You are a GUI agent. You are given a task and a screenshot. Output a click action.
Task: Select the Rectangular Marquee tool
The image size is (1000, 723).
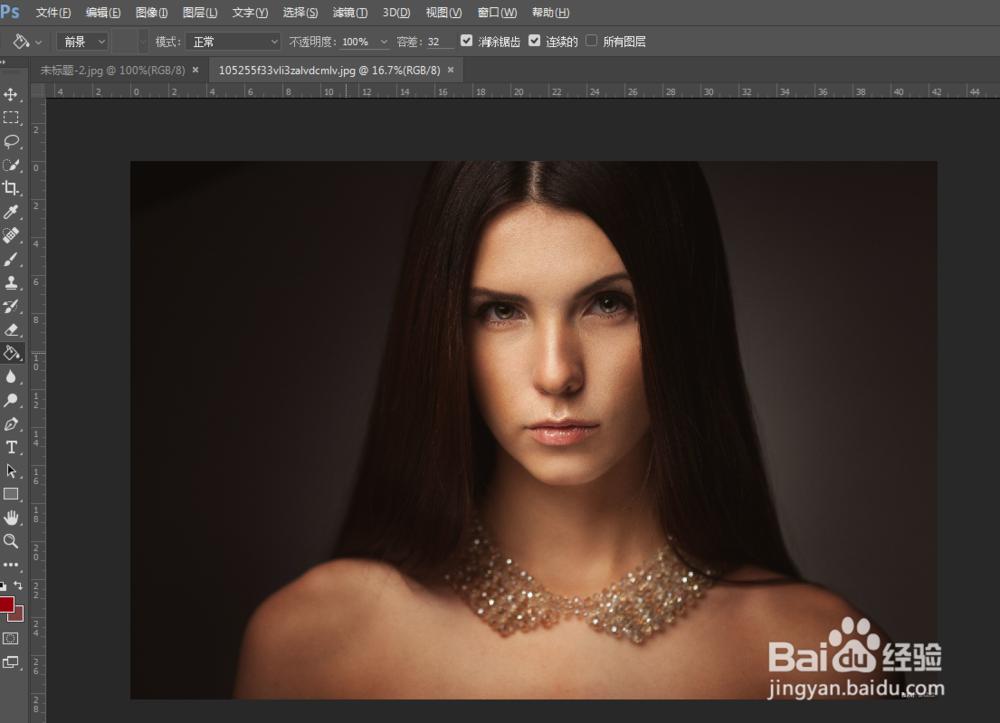click(11, 118)
